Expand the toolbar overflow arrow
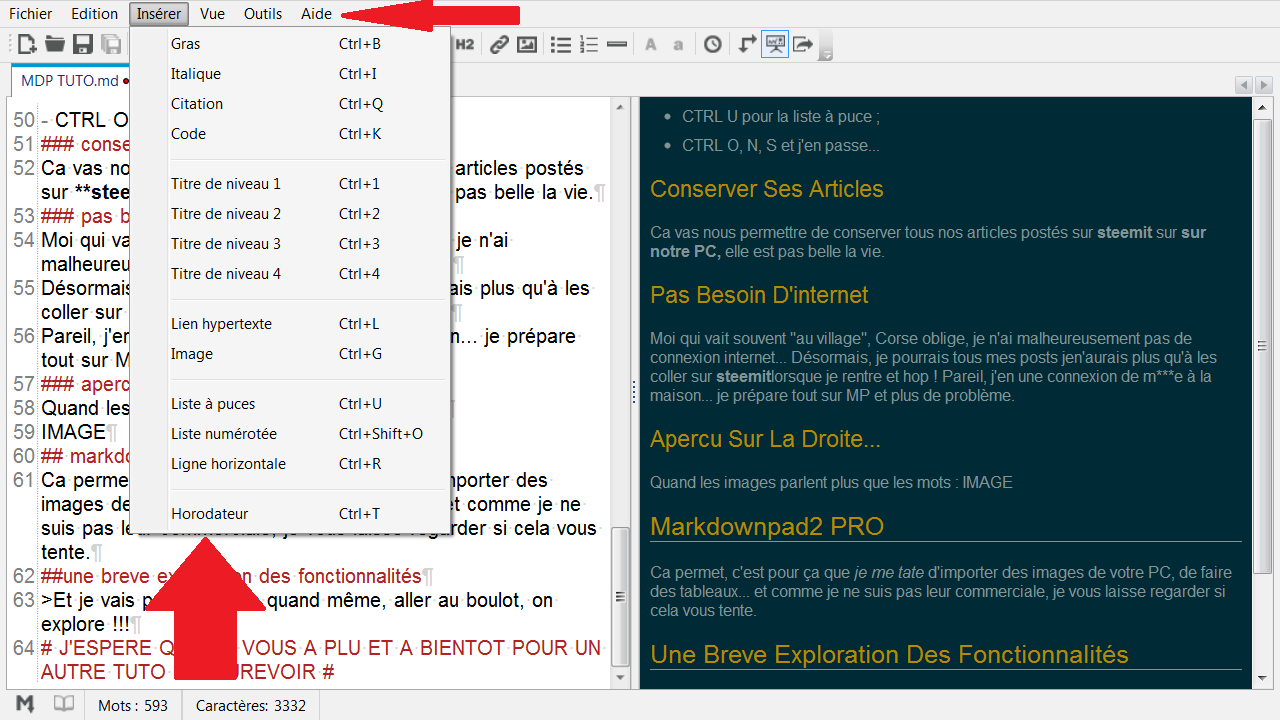Viewport: 1280px width, 720px height. [826, 47]
